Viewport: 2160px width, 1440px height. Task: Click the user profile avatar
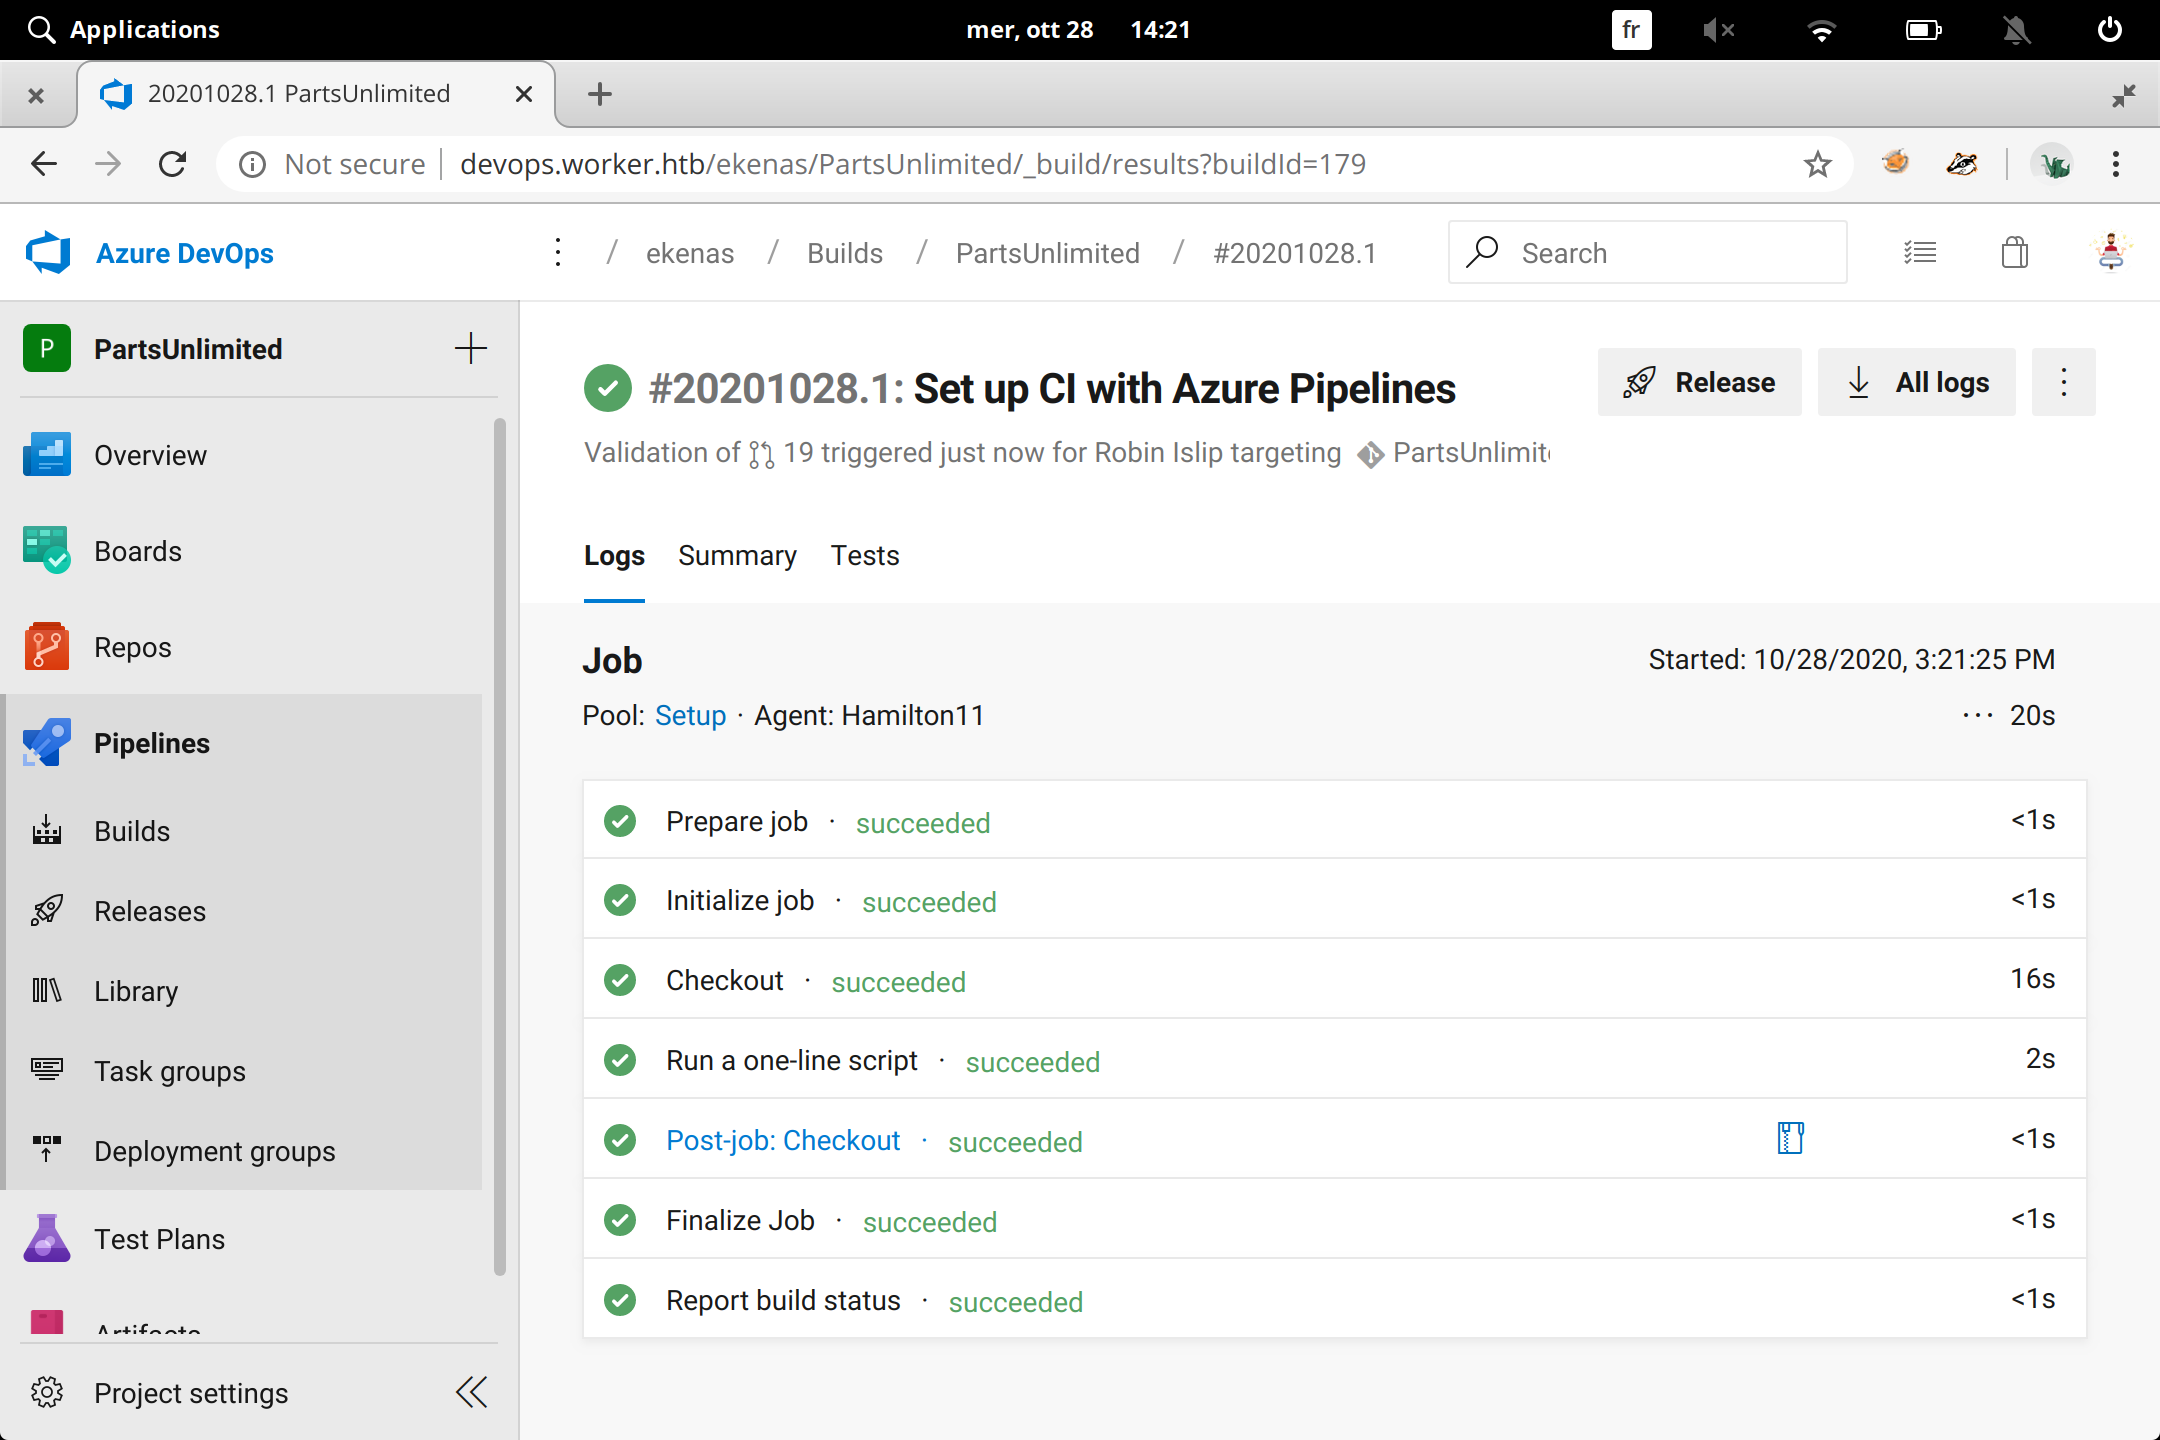click(x=2110, y=253)
